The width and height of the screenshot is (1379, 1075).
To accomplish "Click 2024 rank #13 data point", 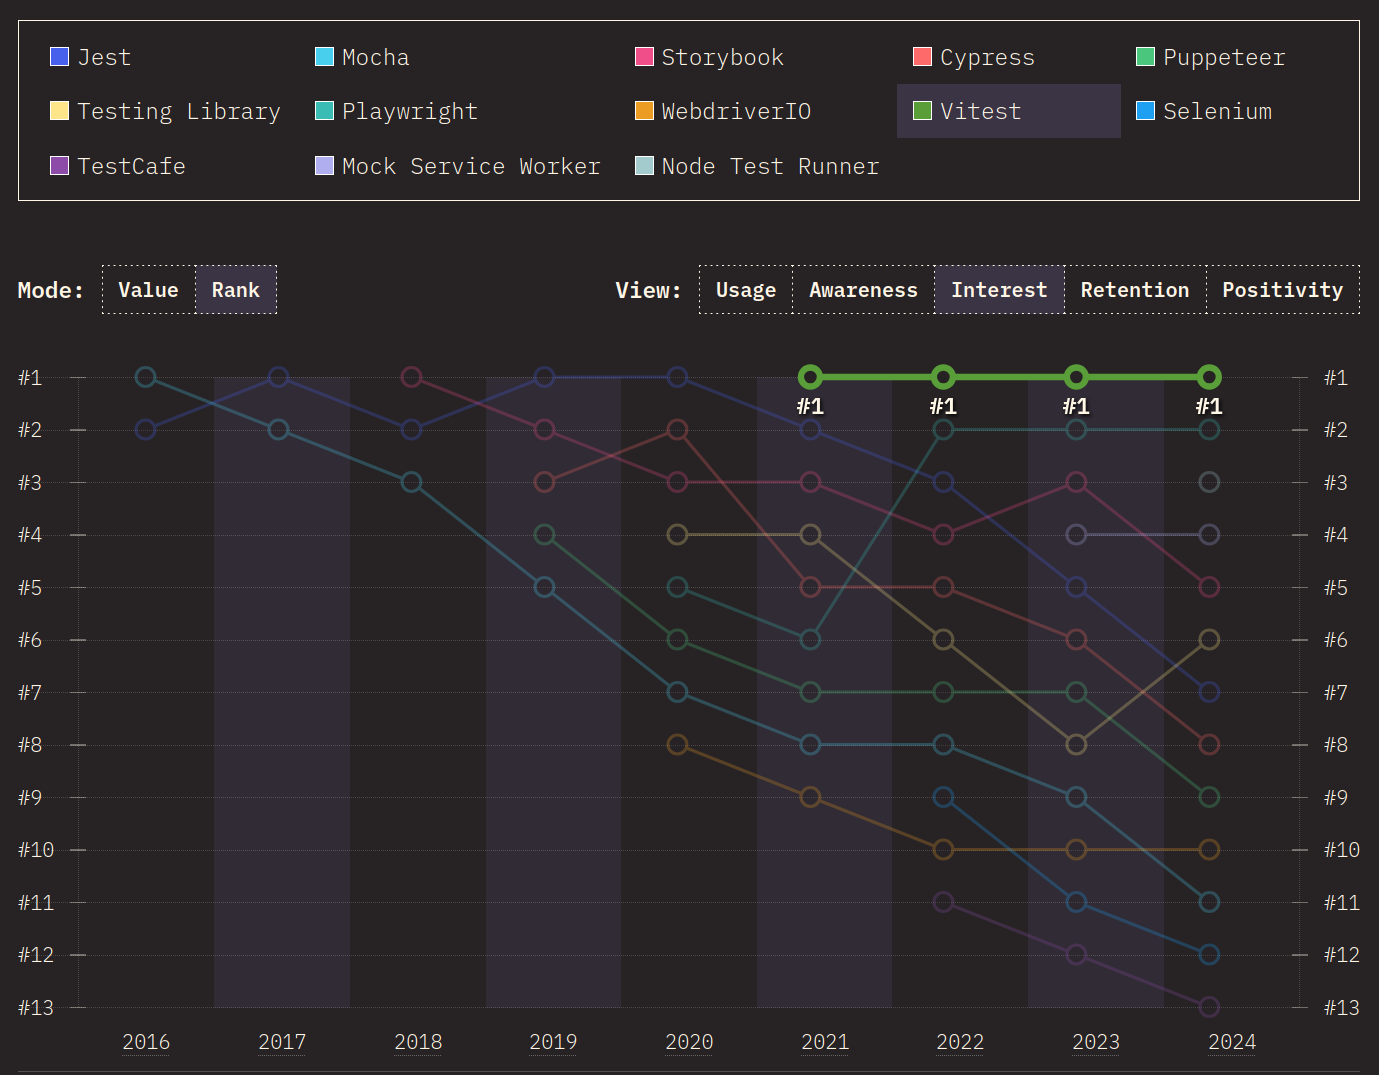I will (x=1209, y=1007).
